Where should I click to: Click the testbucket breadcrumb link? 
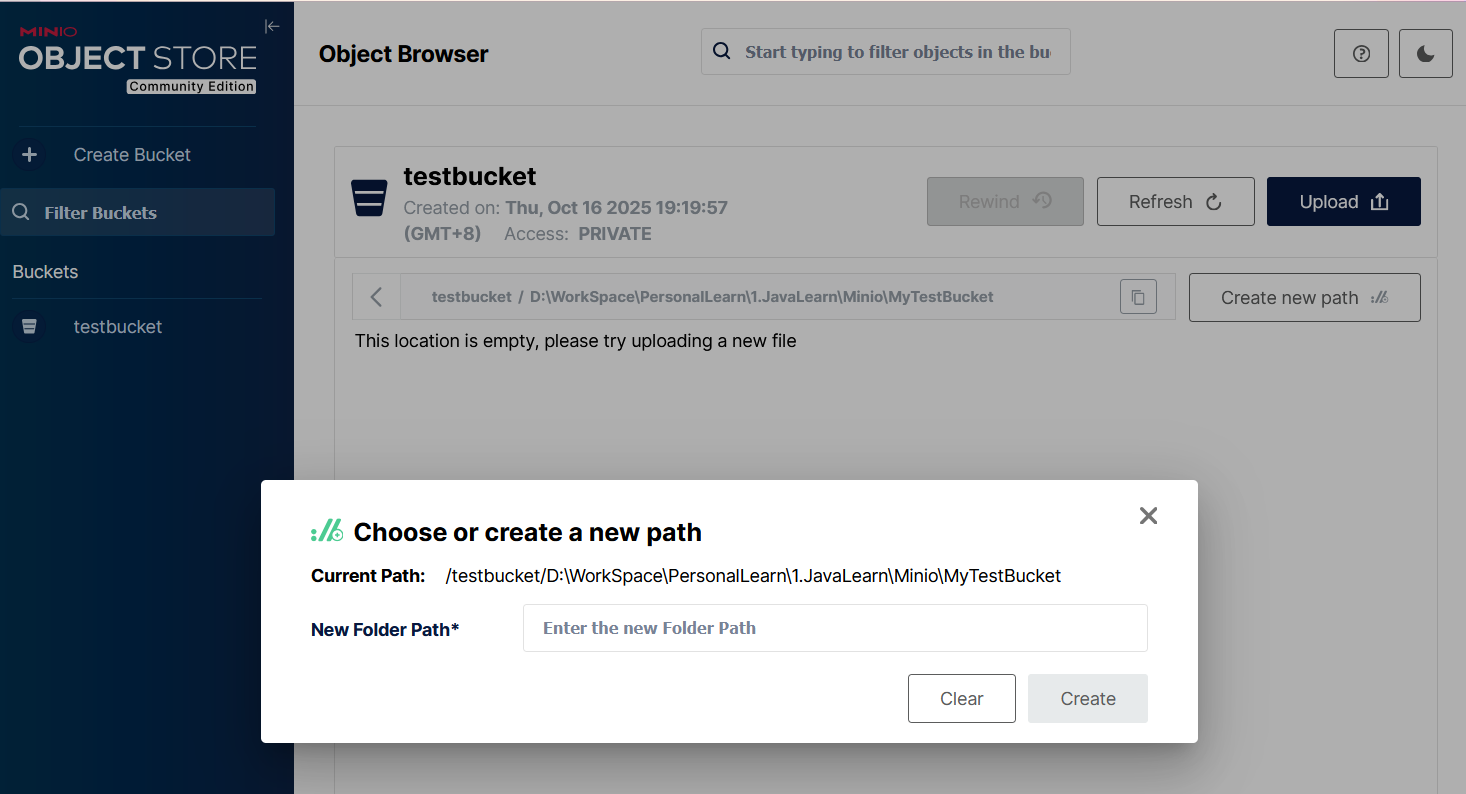[471, 297]
